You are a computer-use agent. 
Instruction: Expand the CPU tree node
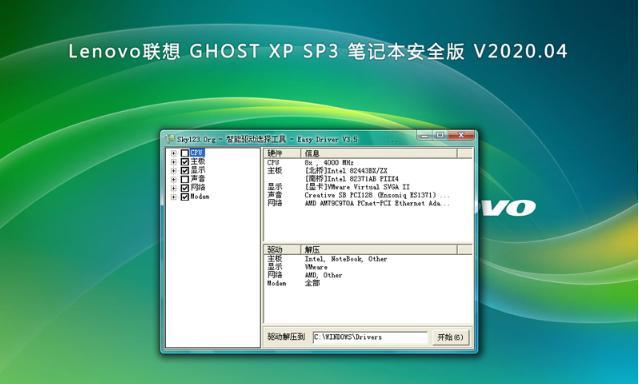coord(174,153)
